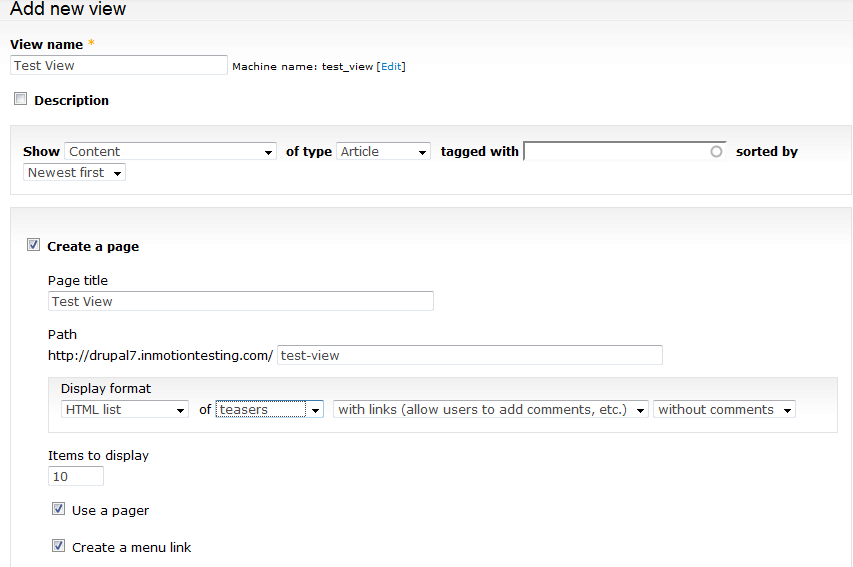The width and height of the screenshot is (853, 567).
Task: Disable the Use a pager checkbox
Action: pyautogui.click(x=58, y=509)
